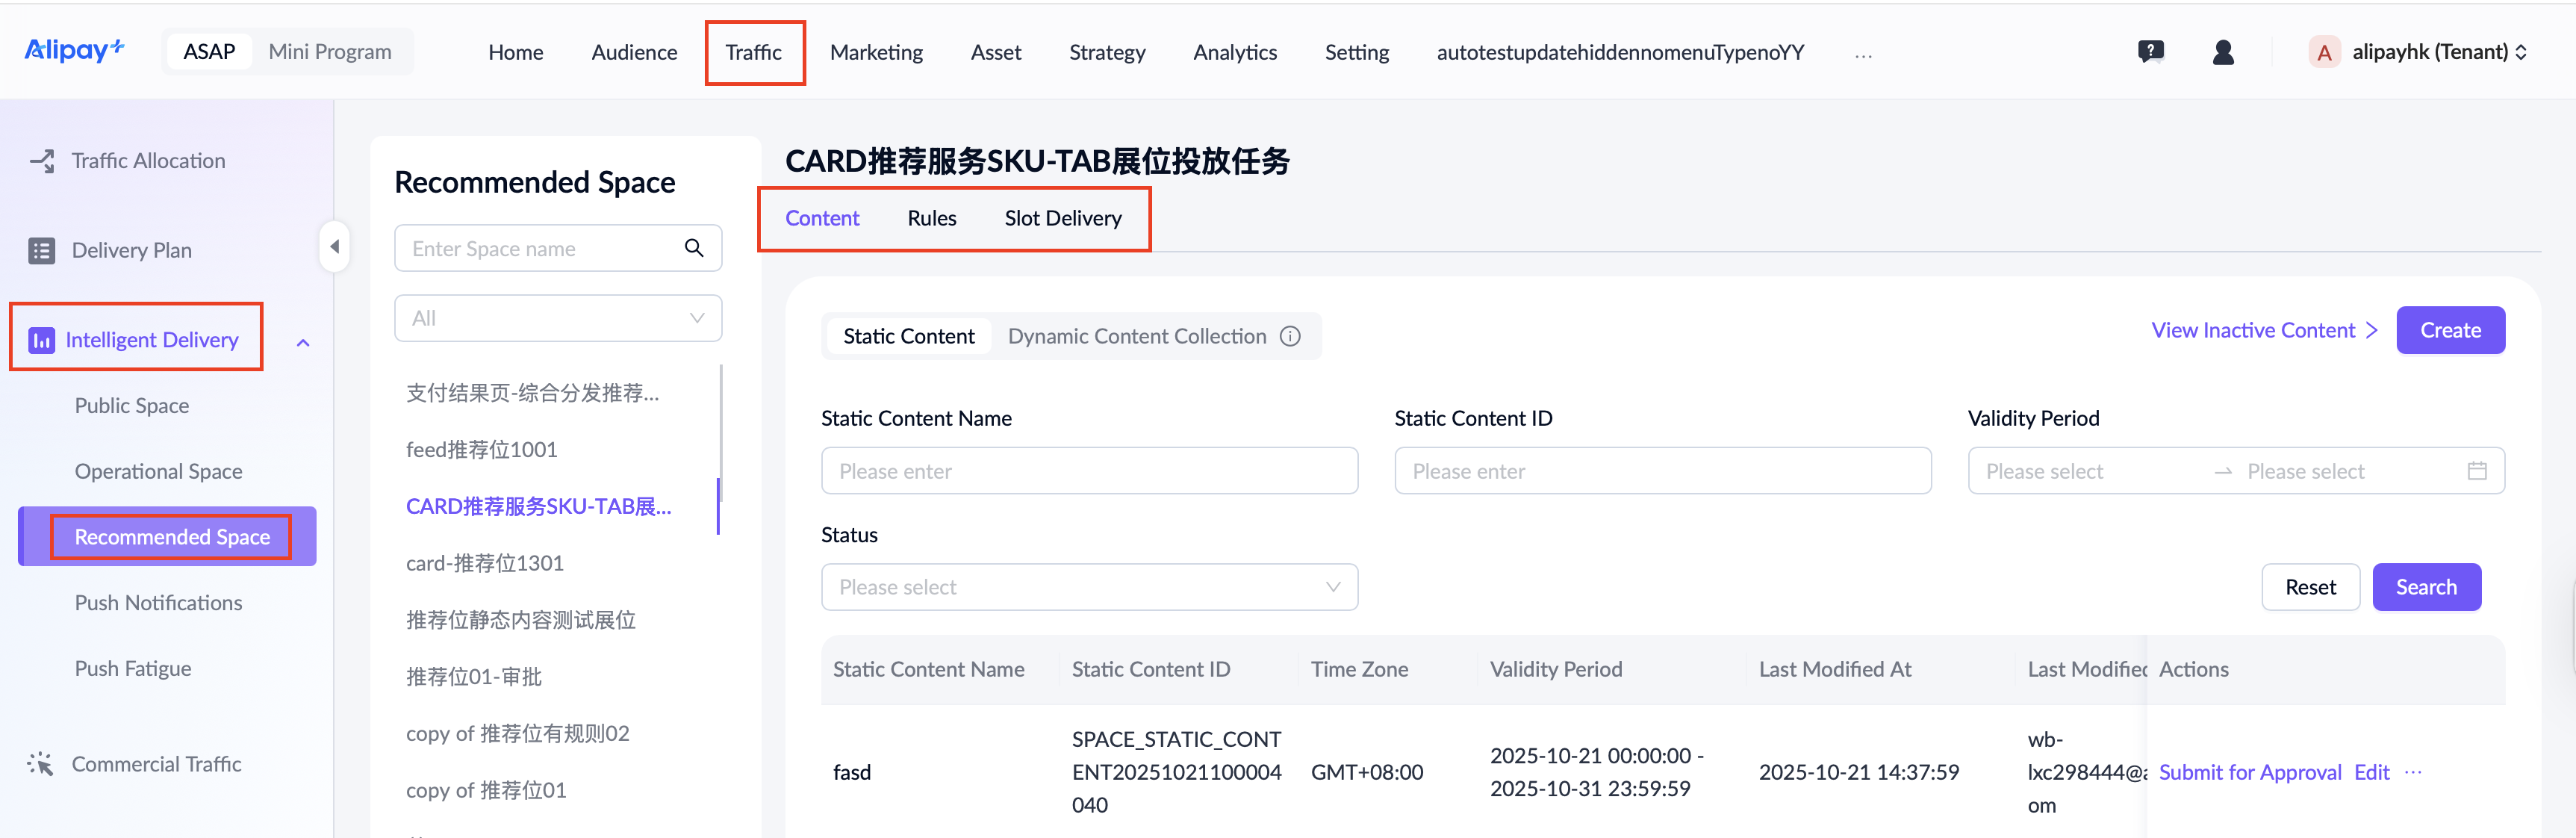Click Submit for Approval link for fasd
The width and height of the screenshot is (2576, 838).
2249,773
